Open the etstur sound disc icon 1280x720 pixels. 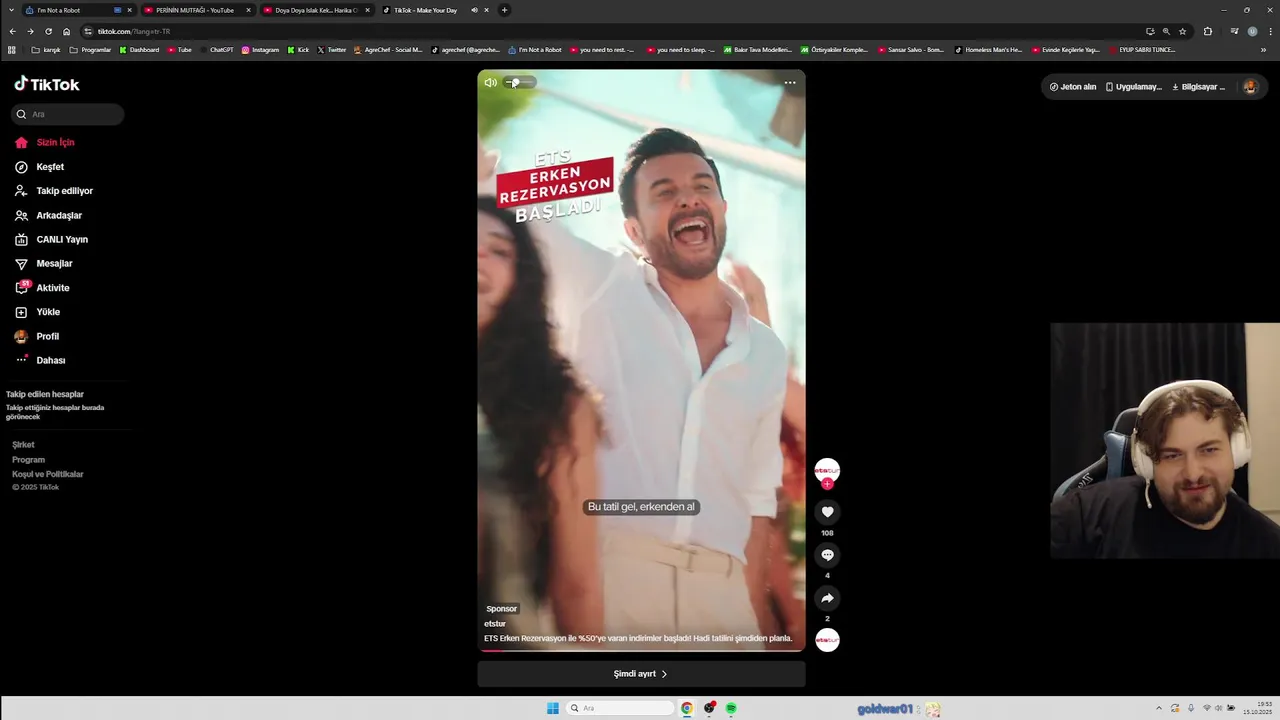tap(827, 639)
